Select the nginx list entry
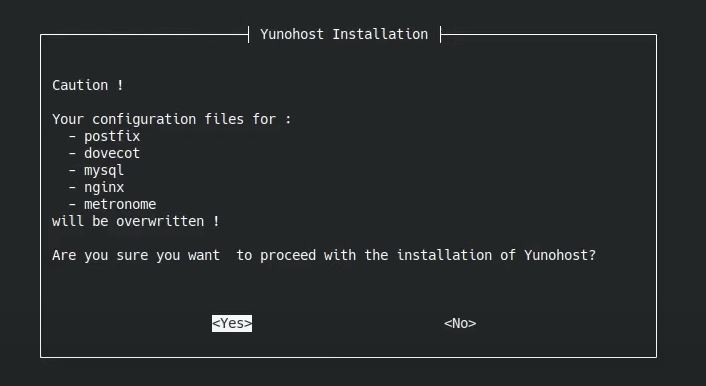The image size is (706, 386). (x=104, y=187)
